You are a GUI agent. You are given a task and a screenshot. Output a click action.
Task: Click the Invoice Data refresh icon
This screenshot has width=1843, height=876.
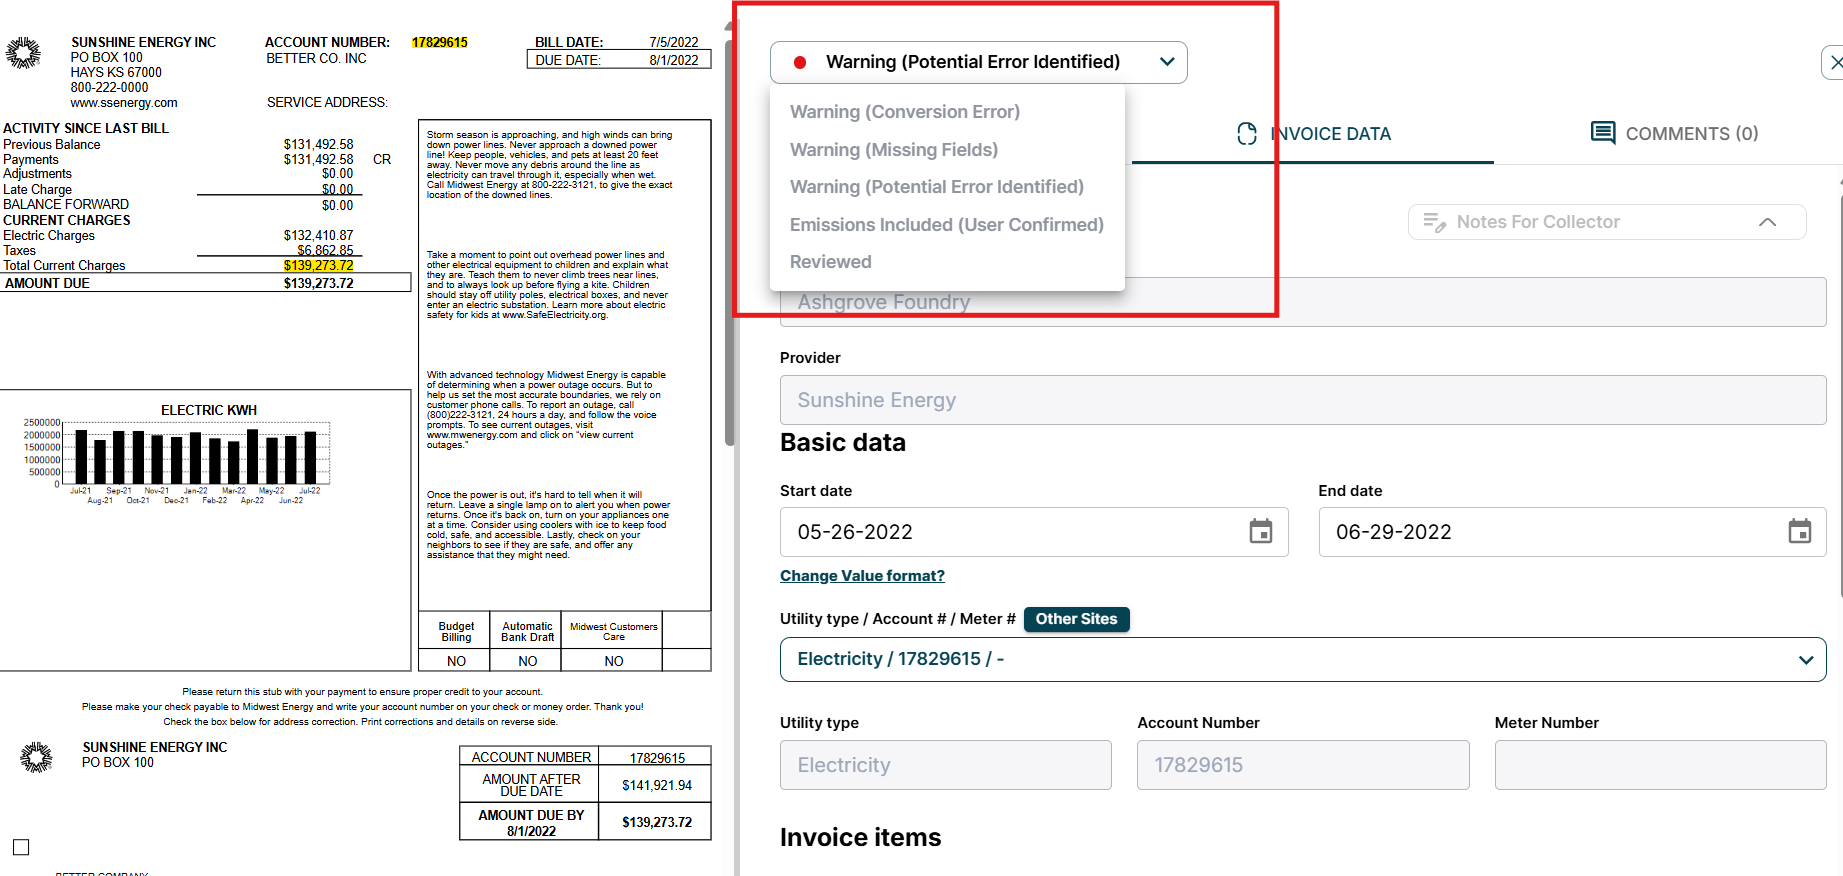coord(1247,134)
